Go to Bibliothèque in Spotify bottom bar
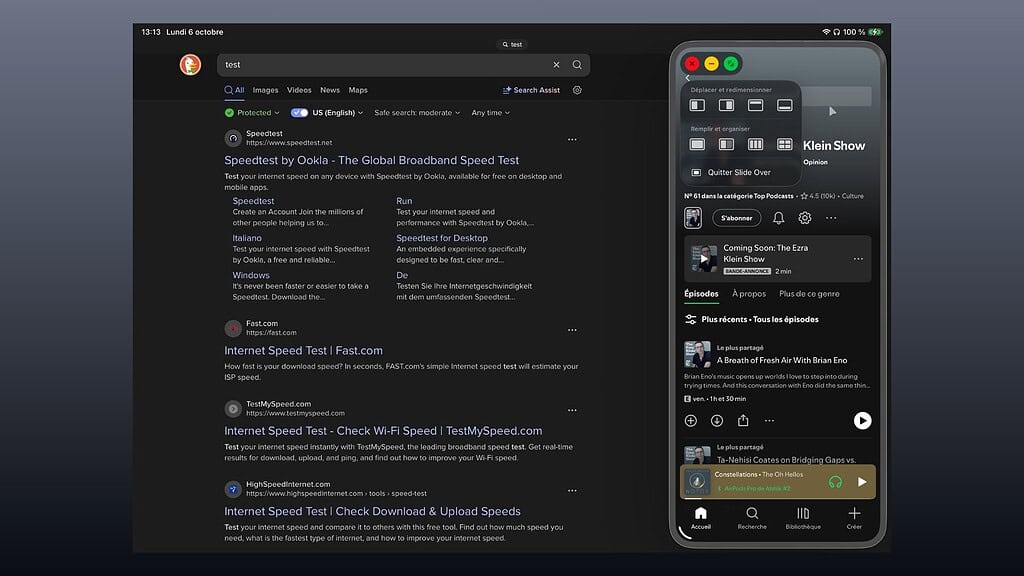 (x=803, y=518)
